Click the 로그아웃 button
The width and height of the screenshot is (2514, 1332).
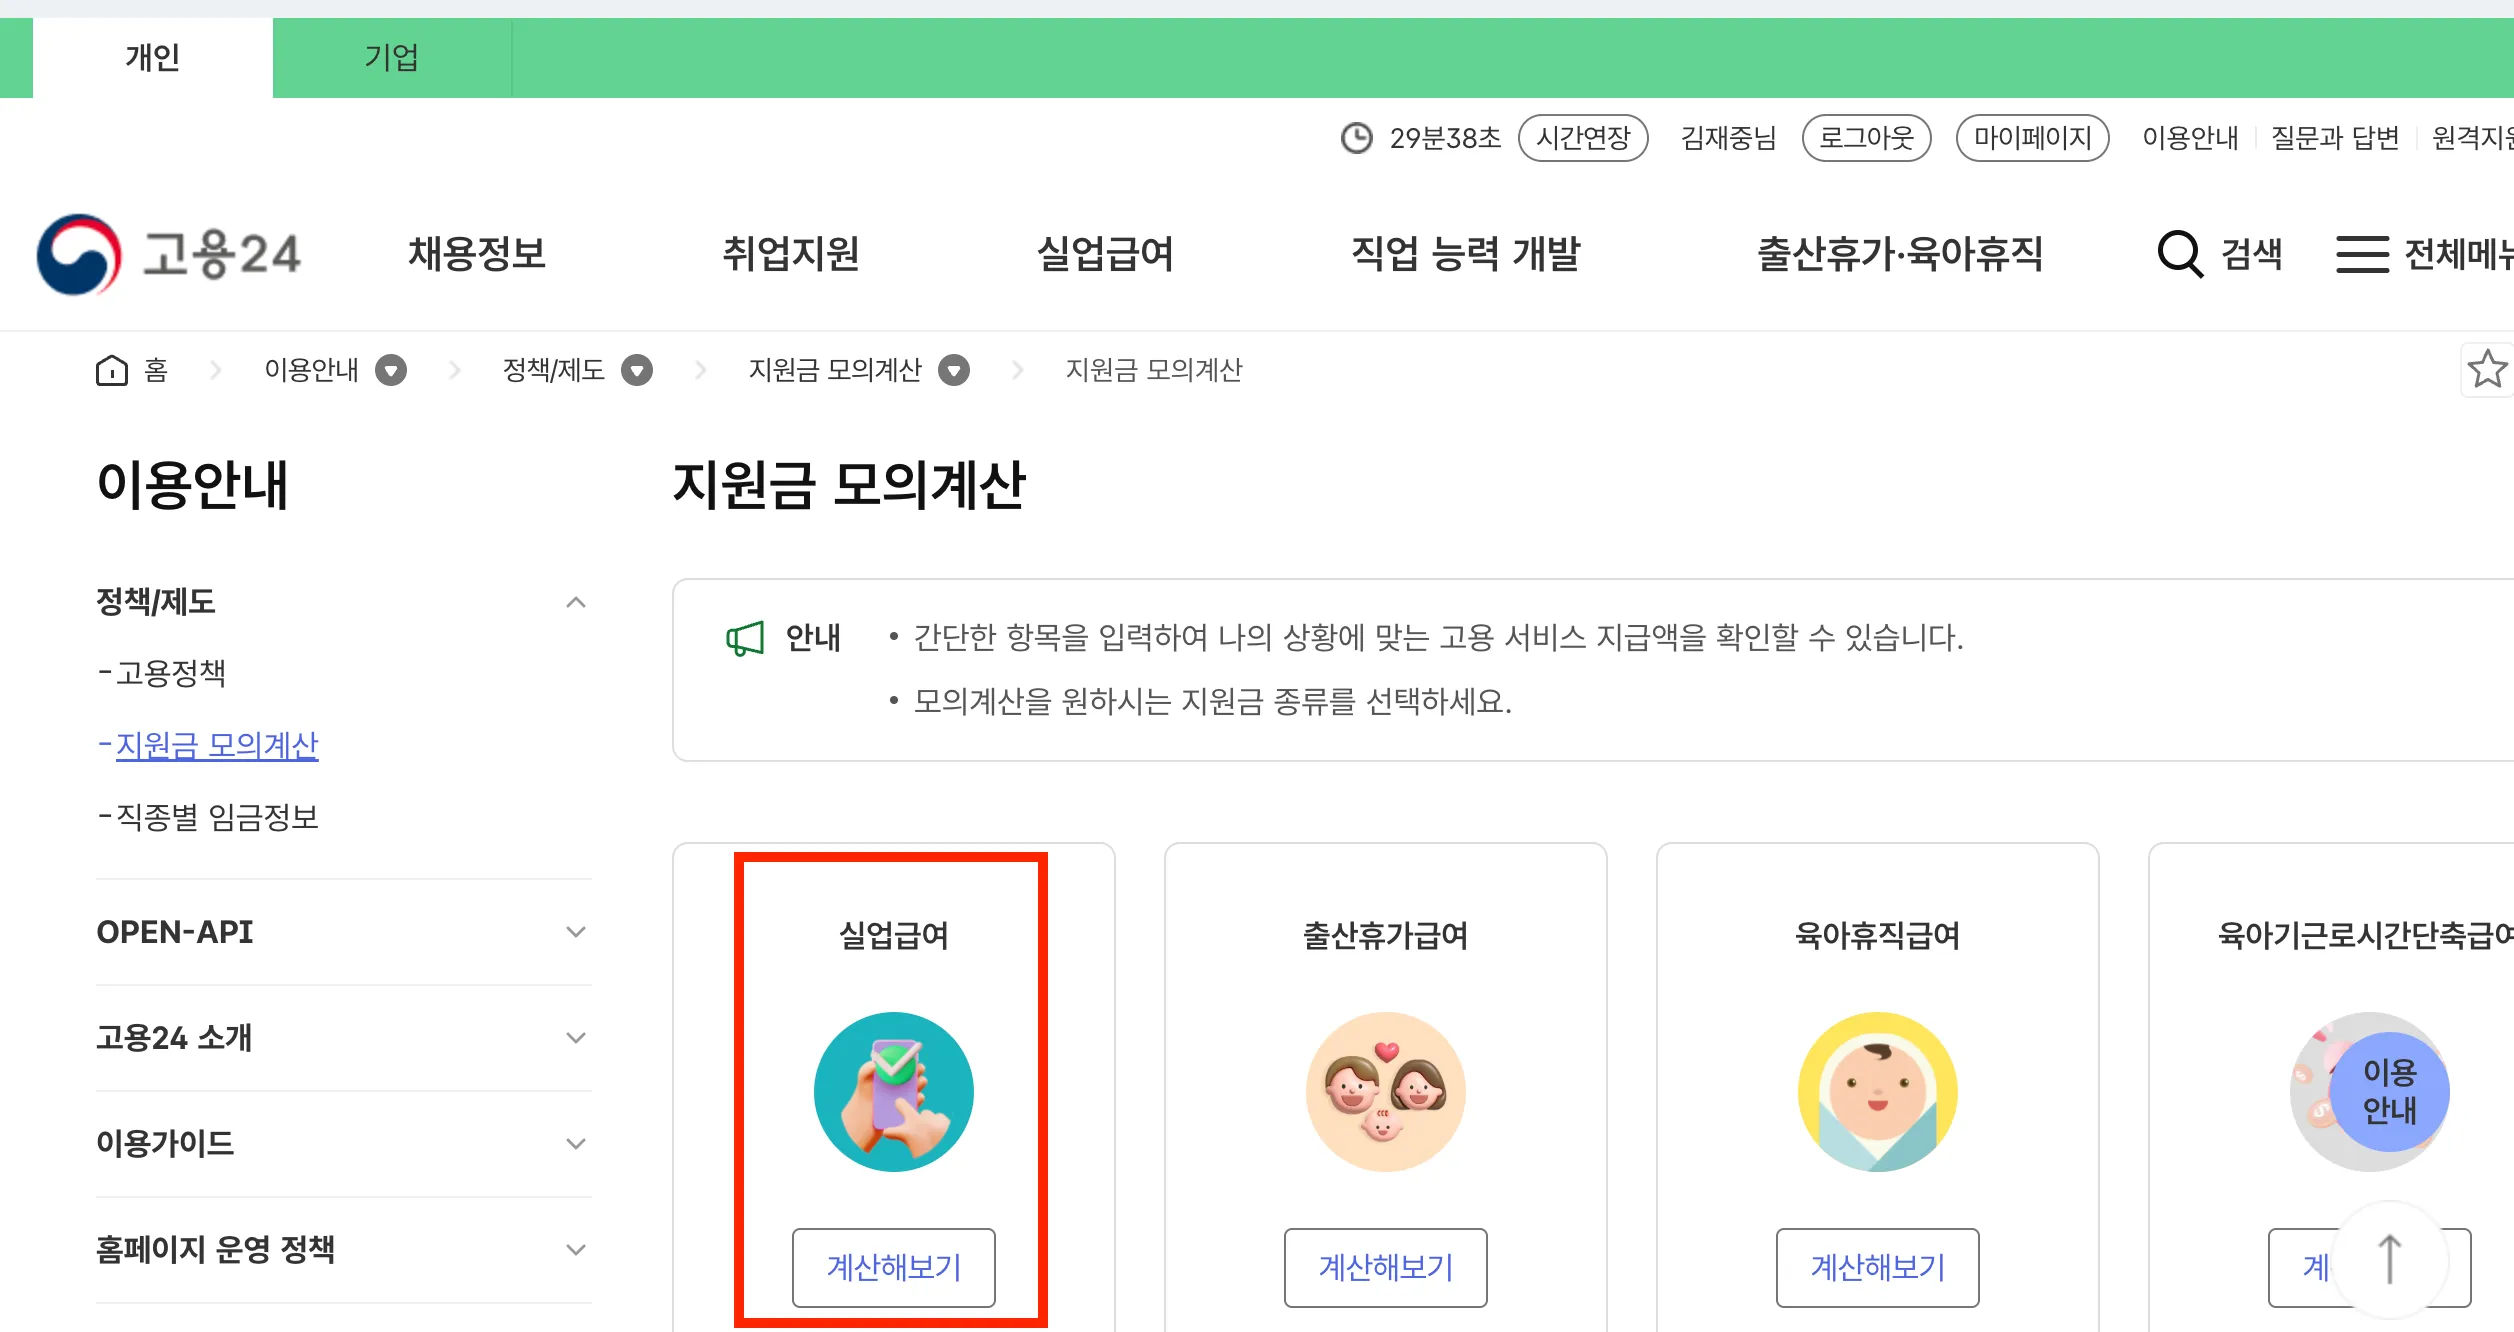1866,138
